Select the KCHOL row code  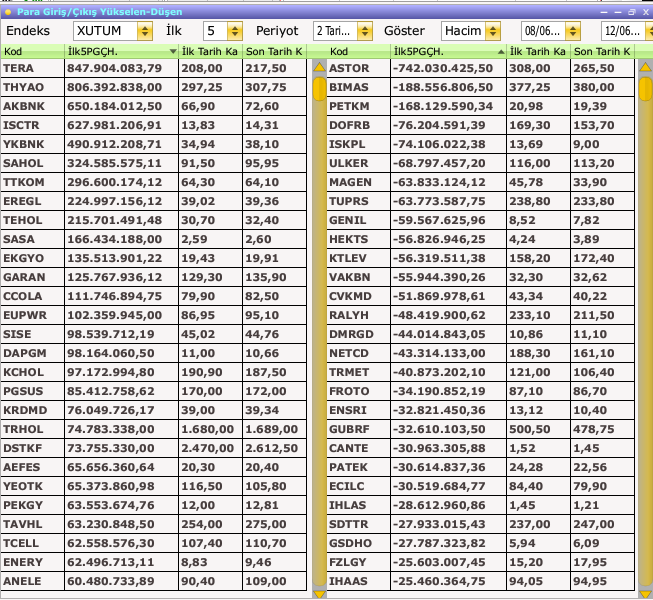tap(23, 372)
